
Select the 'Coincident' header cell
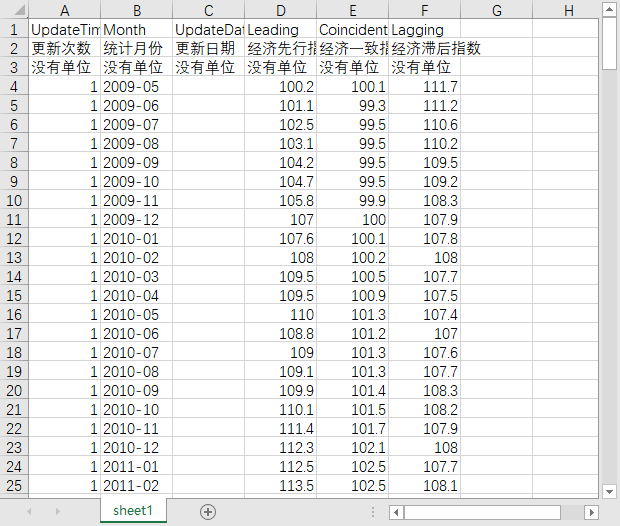(353, 30)
